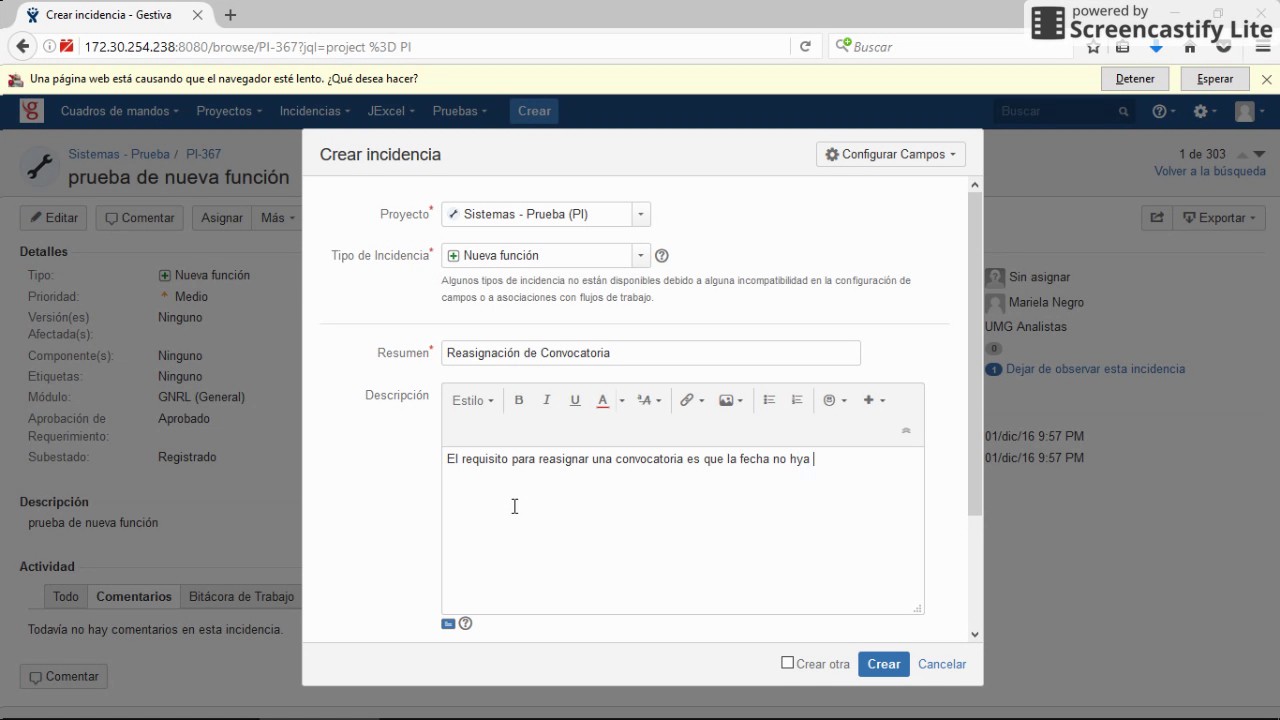1280x720 pixels.
Task: Click the scroll-down arrow of the dialog
Action: 975,634
